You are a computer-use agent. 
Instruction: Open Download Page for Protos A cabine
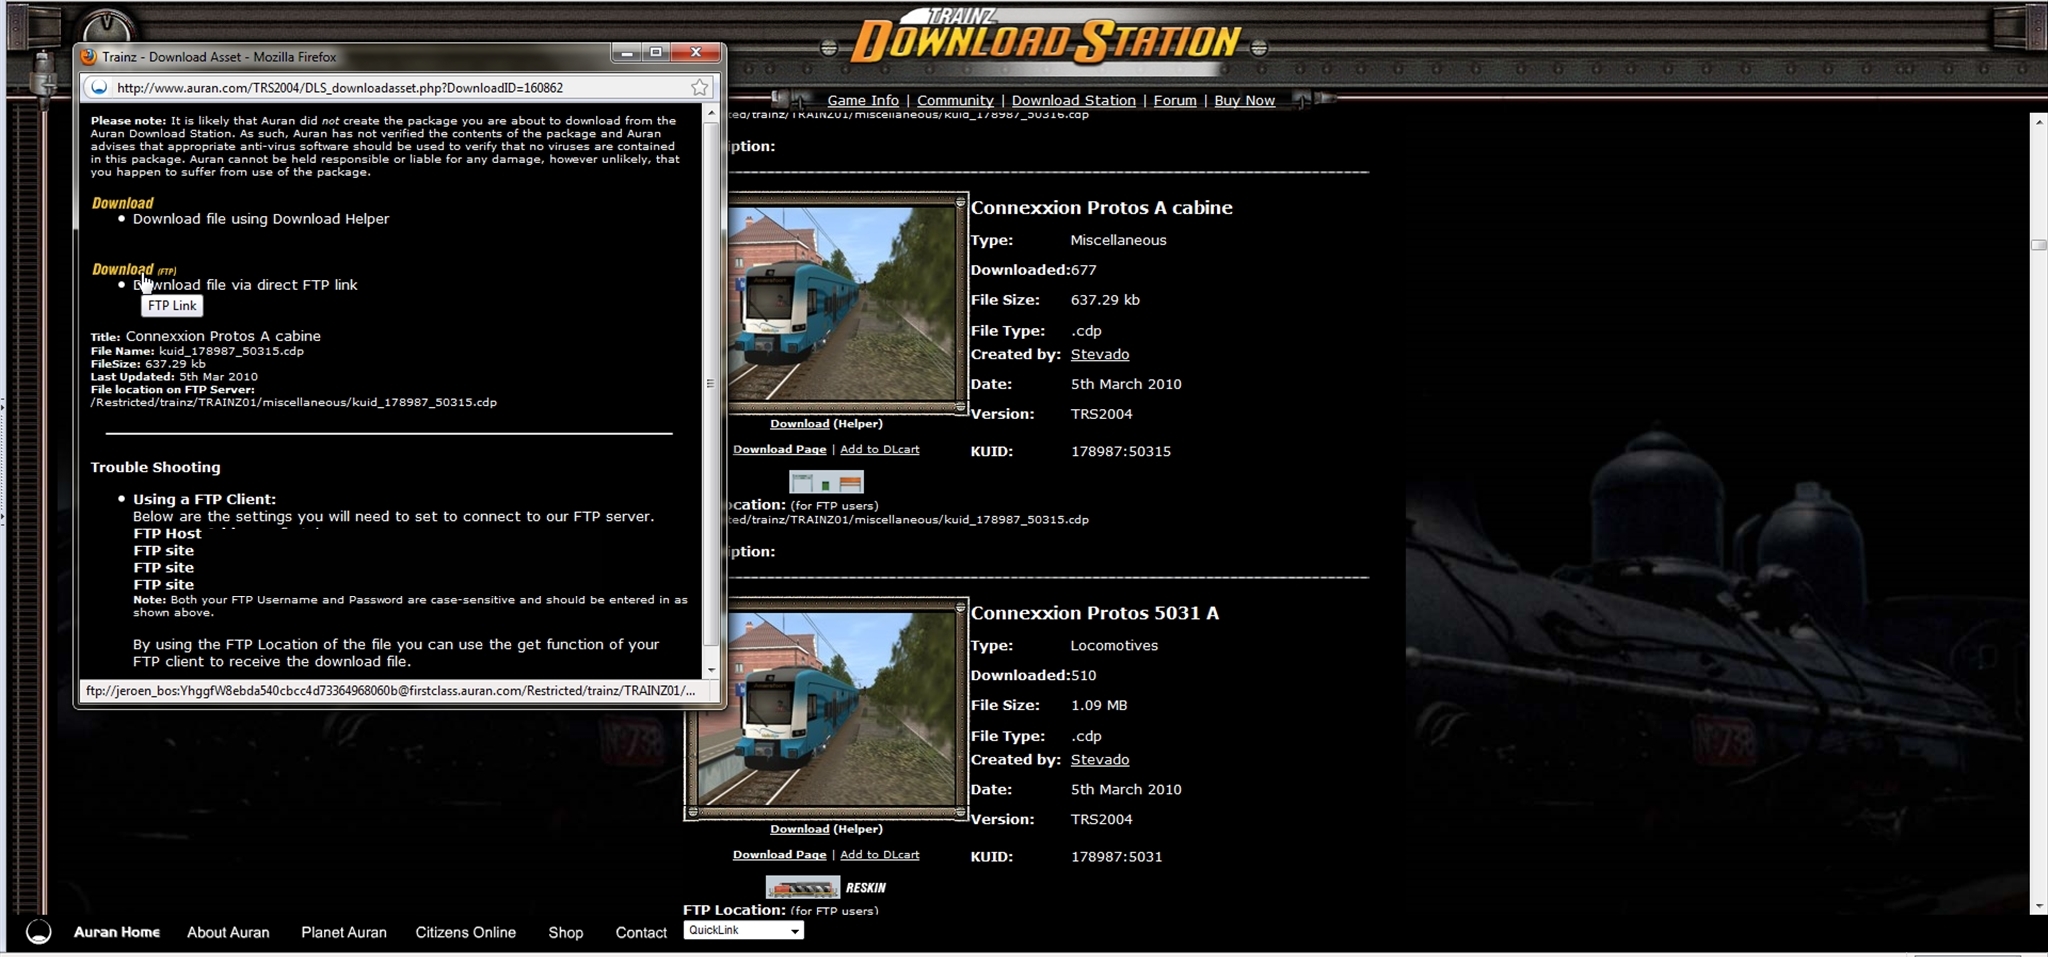[780, 450]
